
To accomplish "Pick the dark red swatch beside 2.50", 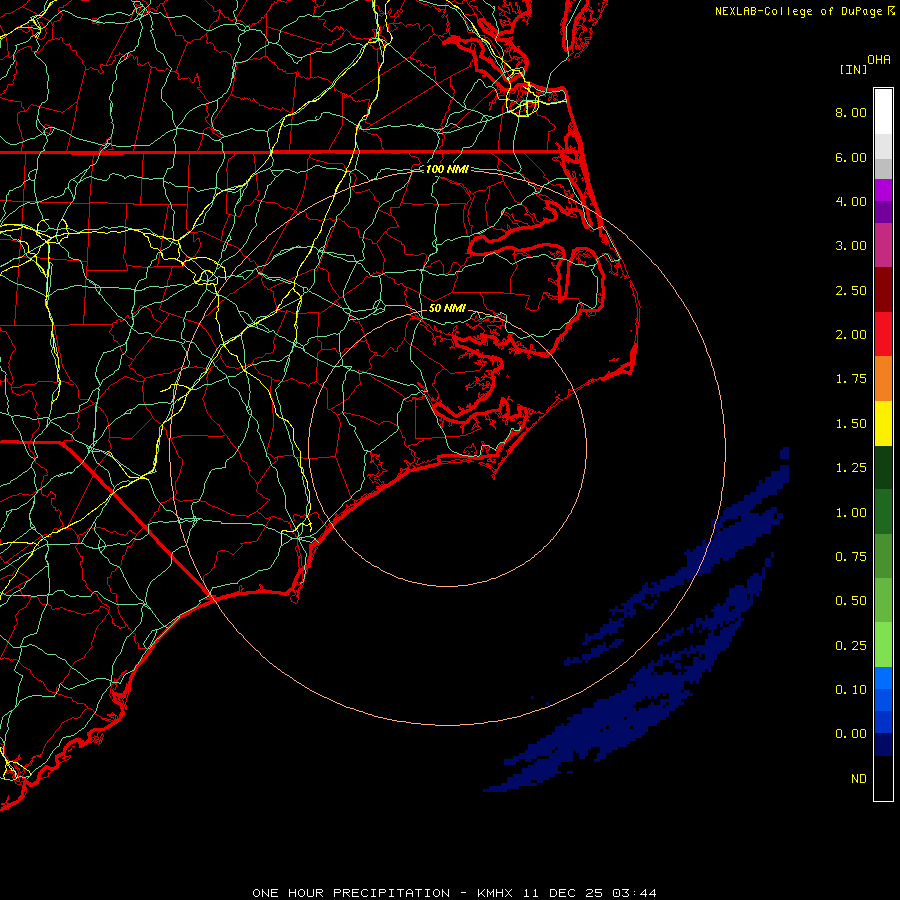I will coord(883,290).
